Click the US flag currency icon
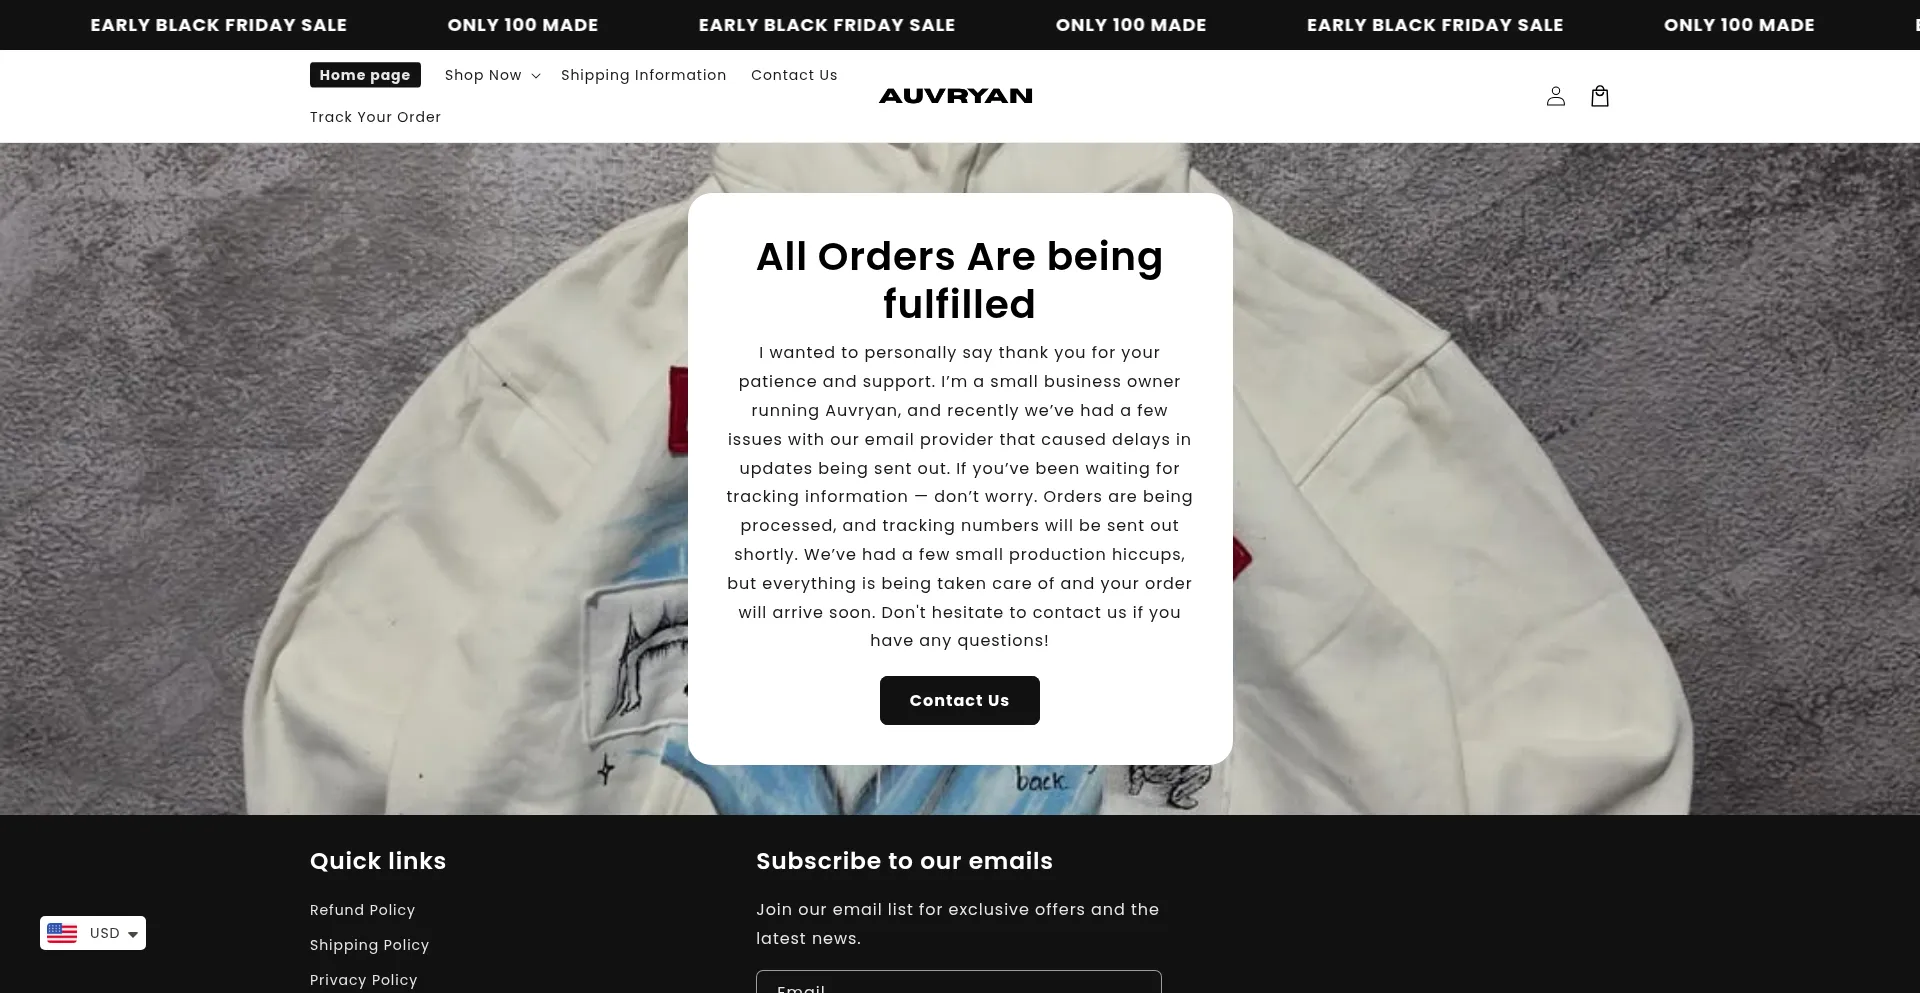1920x993 pixels. (x=62, y=933)
